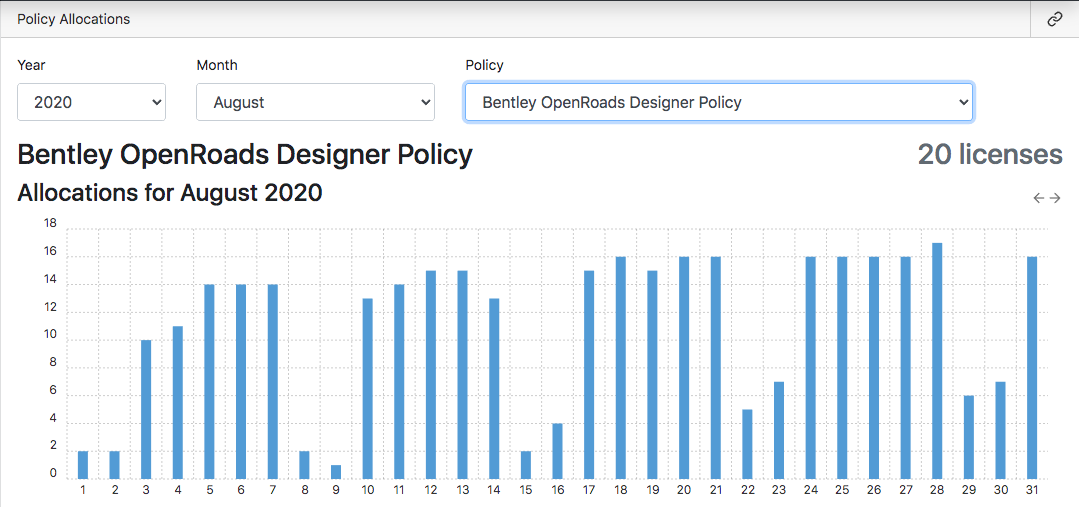The image size is (1079, 507).
Task: Click the x-axis label 15
Action: coord(526,490)
